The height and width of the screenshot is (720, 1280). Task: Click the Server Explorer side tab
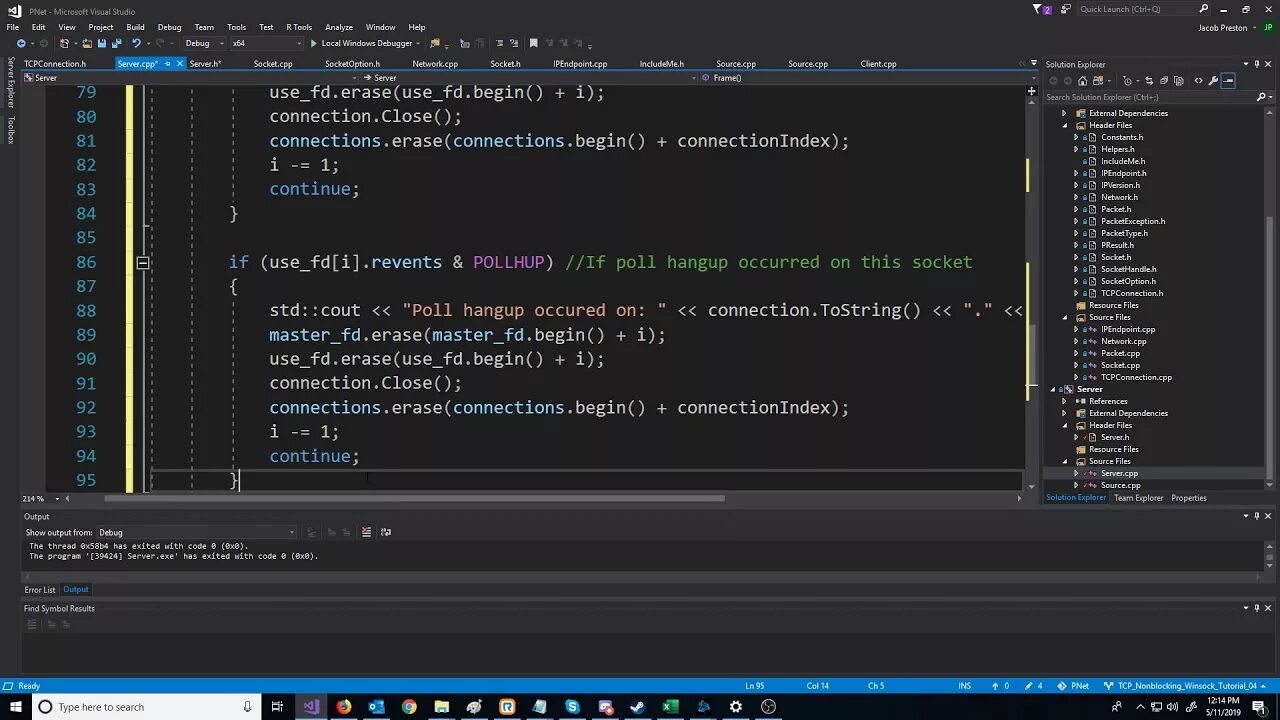(x=11, y=83)
